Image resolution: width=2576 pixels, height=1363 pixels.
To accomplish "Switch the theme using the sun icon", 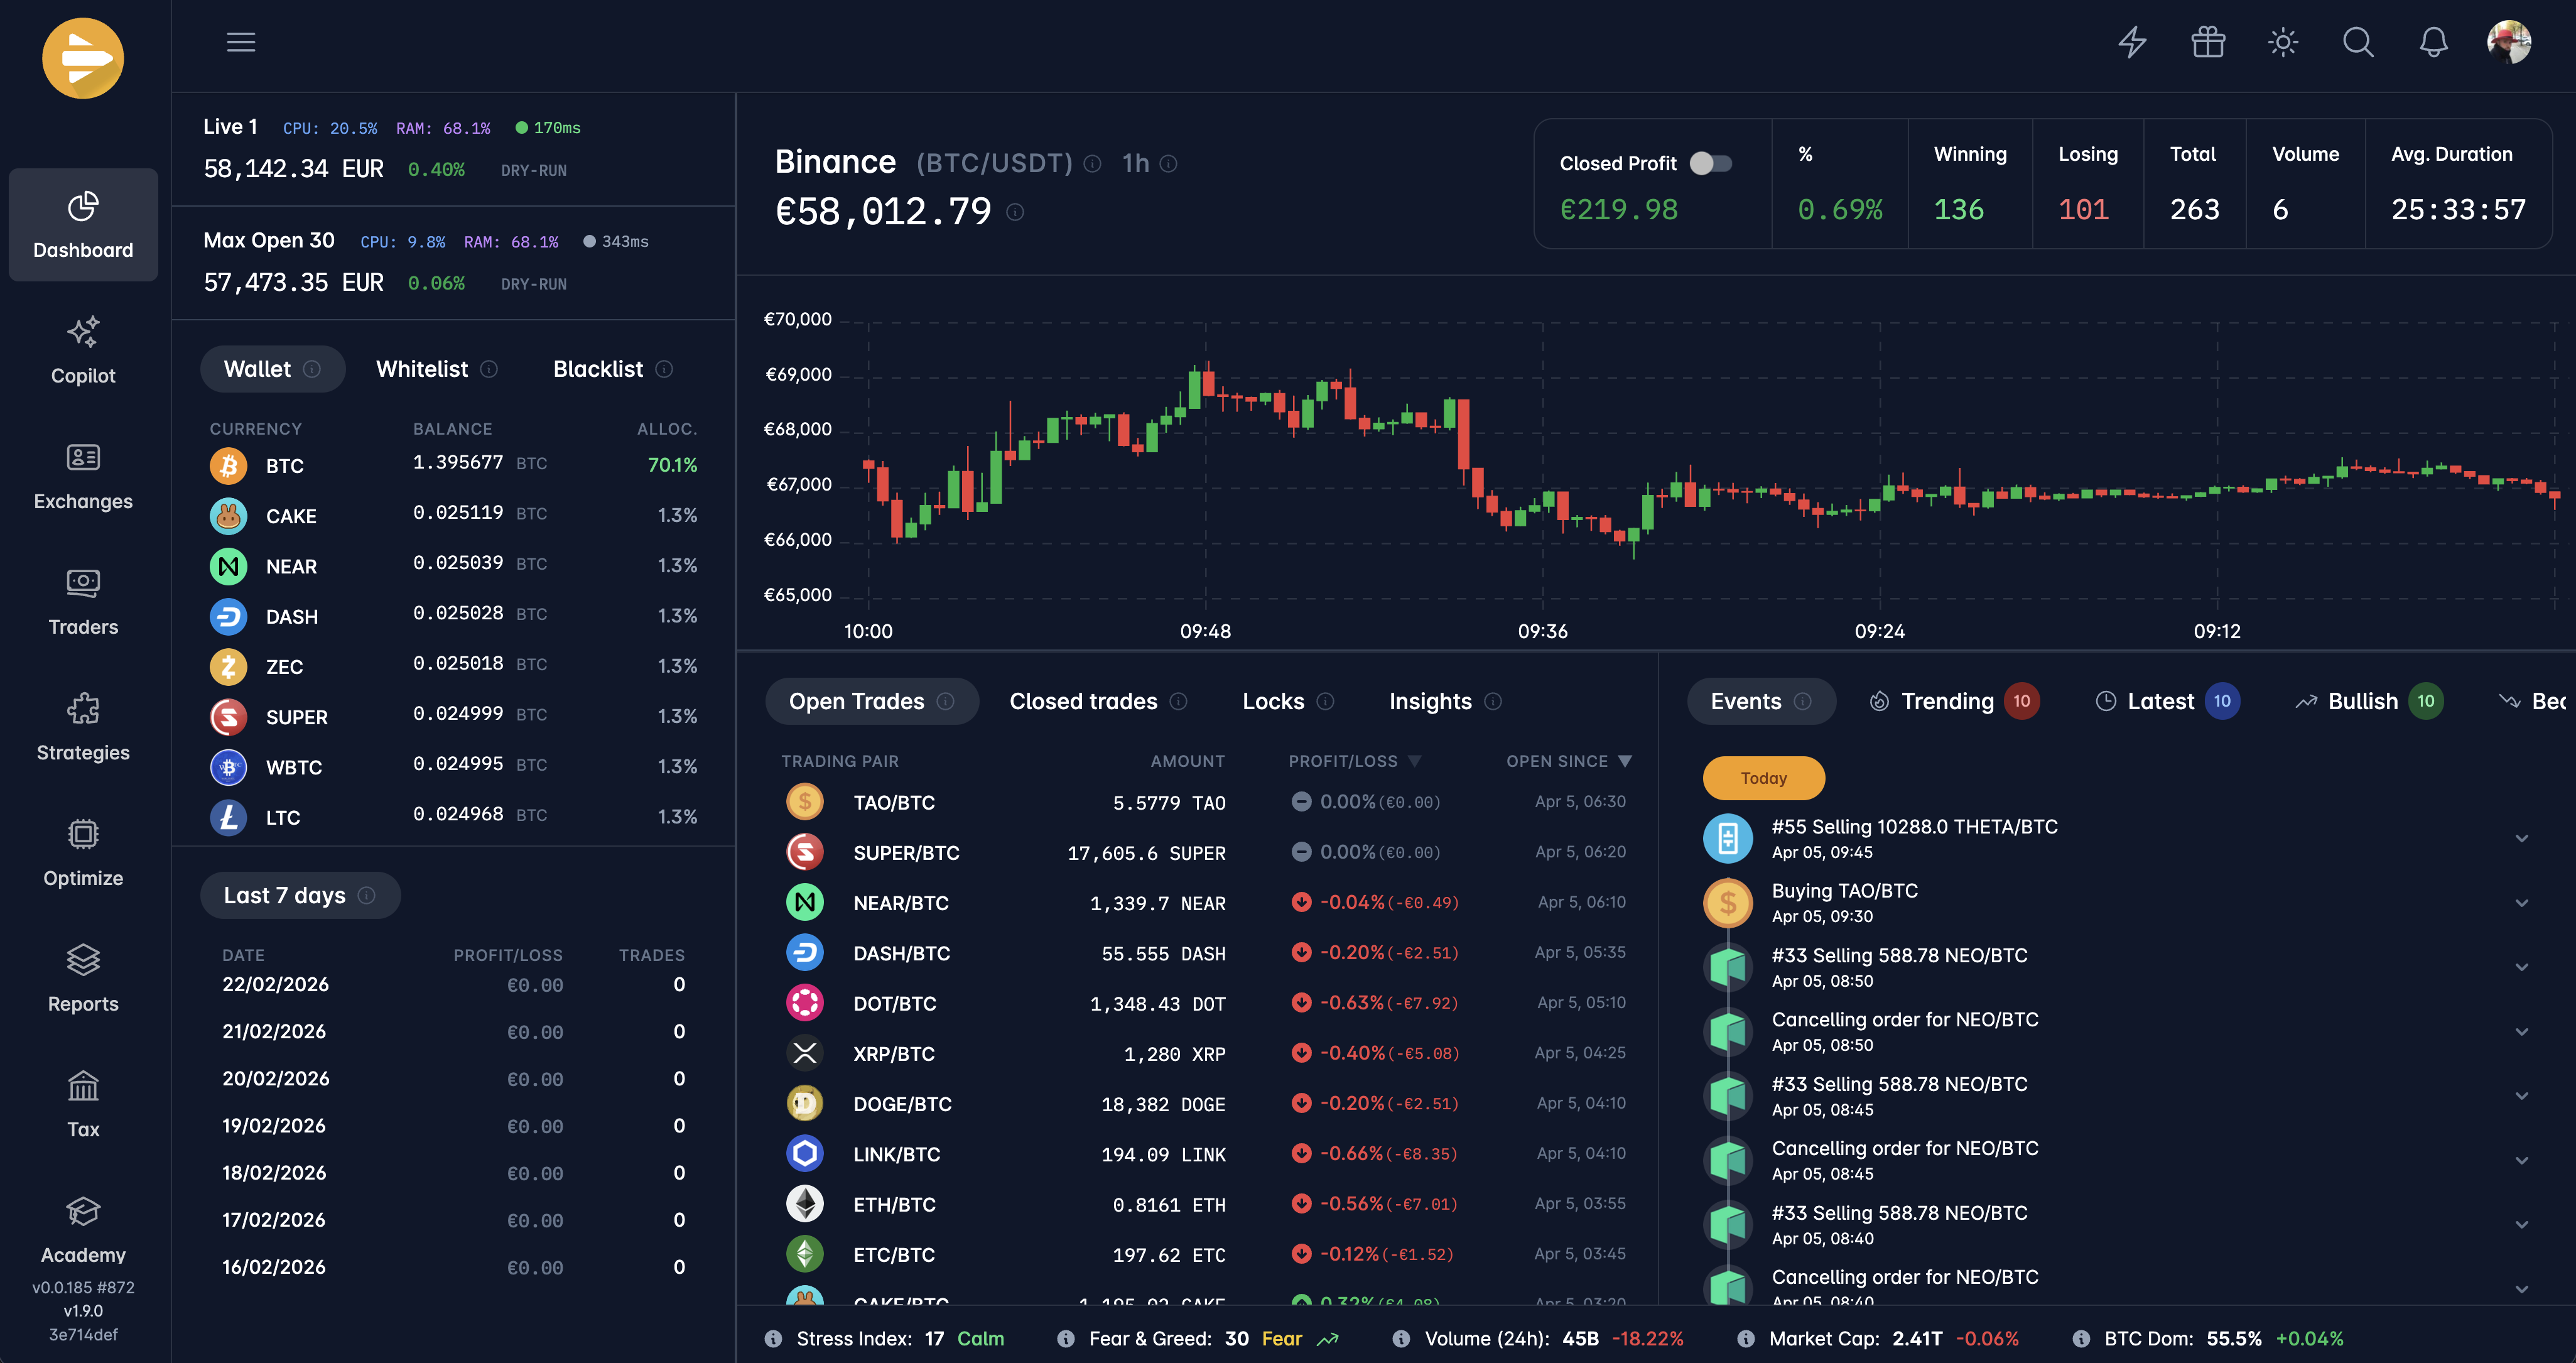I will point(2283,43).
